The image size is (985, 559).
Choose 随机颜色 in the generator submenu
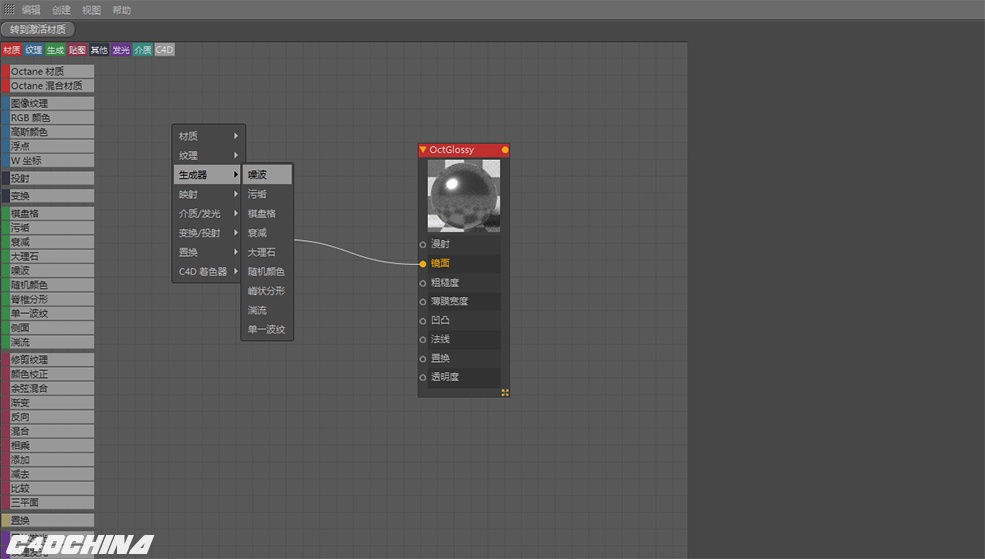267,271
